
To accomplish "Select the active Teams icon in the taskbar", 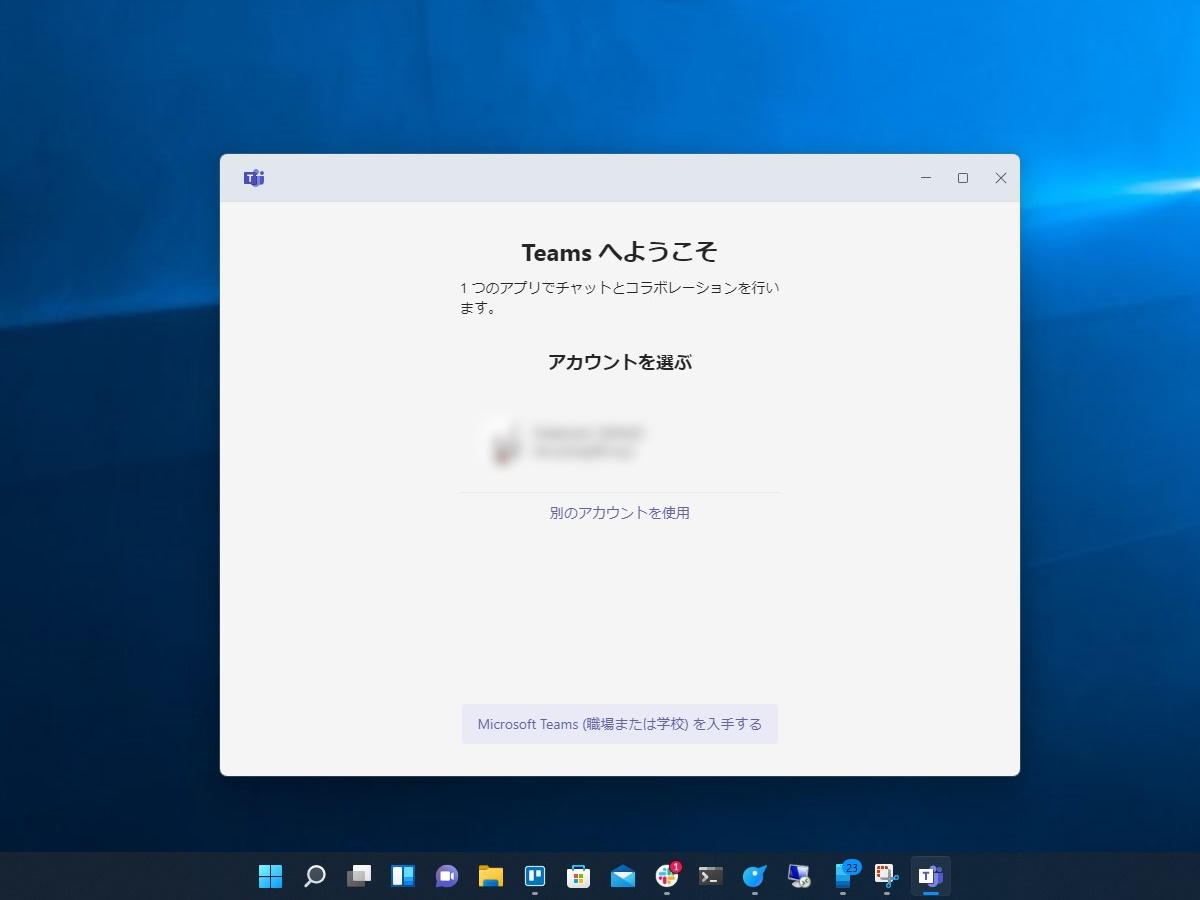I will pyautogui.click(x=929, y=876).
